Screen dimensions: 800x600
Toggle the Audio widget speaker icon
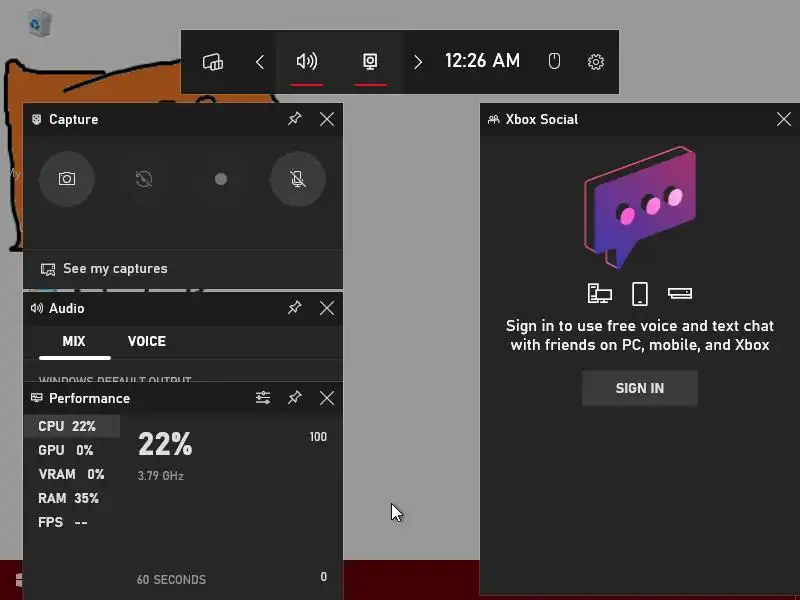pyautogui.click(x=307, y=62)
